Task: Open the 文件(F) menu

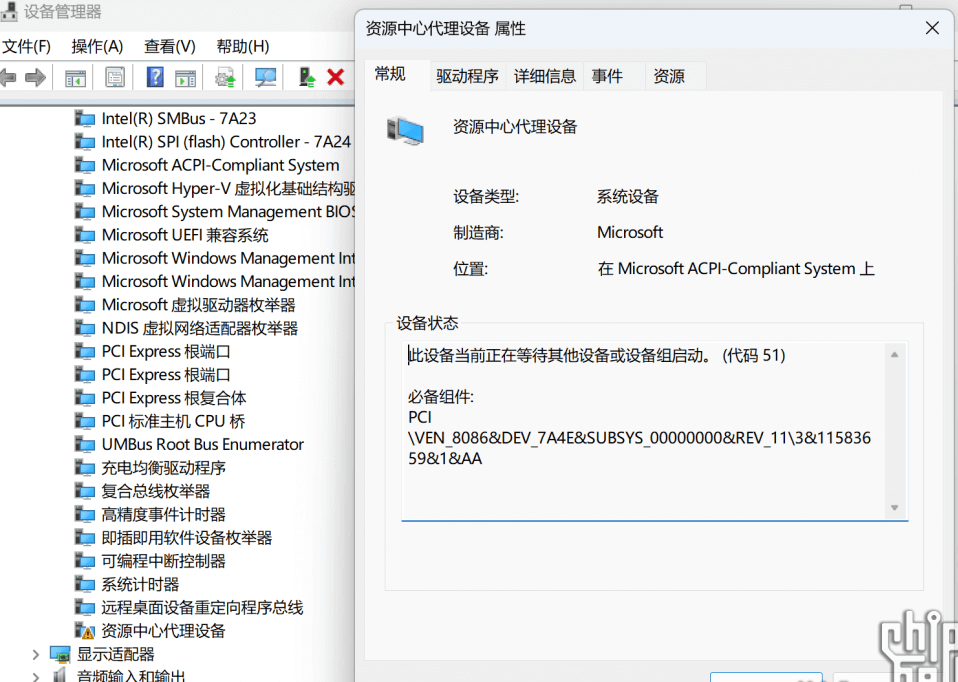Action: [x=26, y=46]
